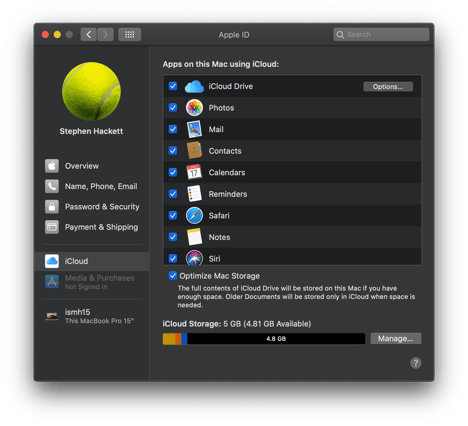The height and width of the screenshot is (426, 468).
Task: Show all preferences with grid icon
Action: 130,34
